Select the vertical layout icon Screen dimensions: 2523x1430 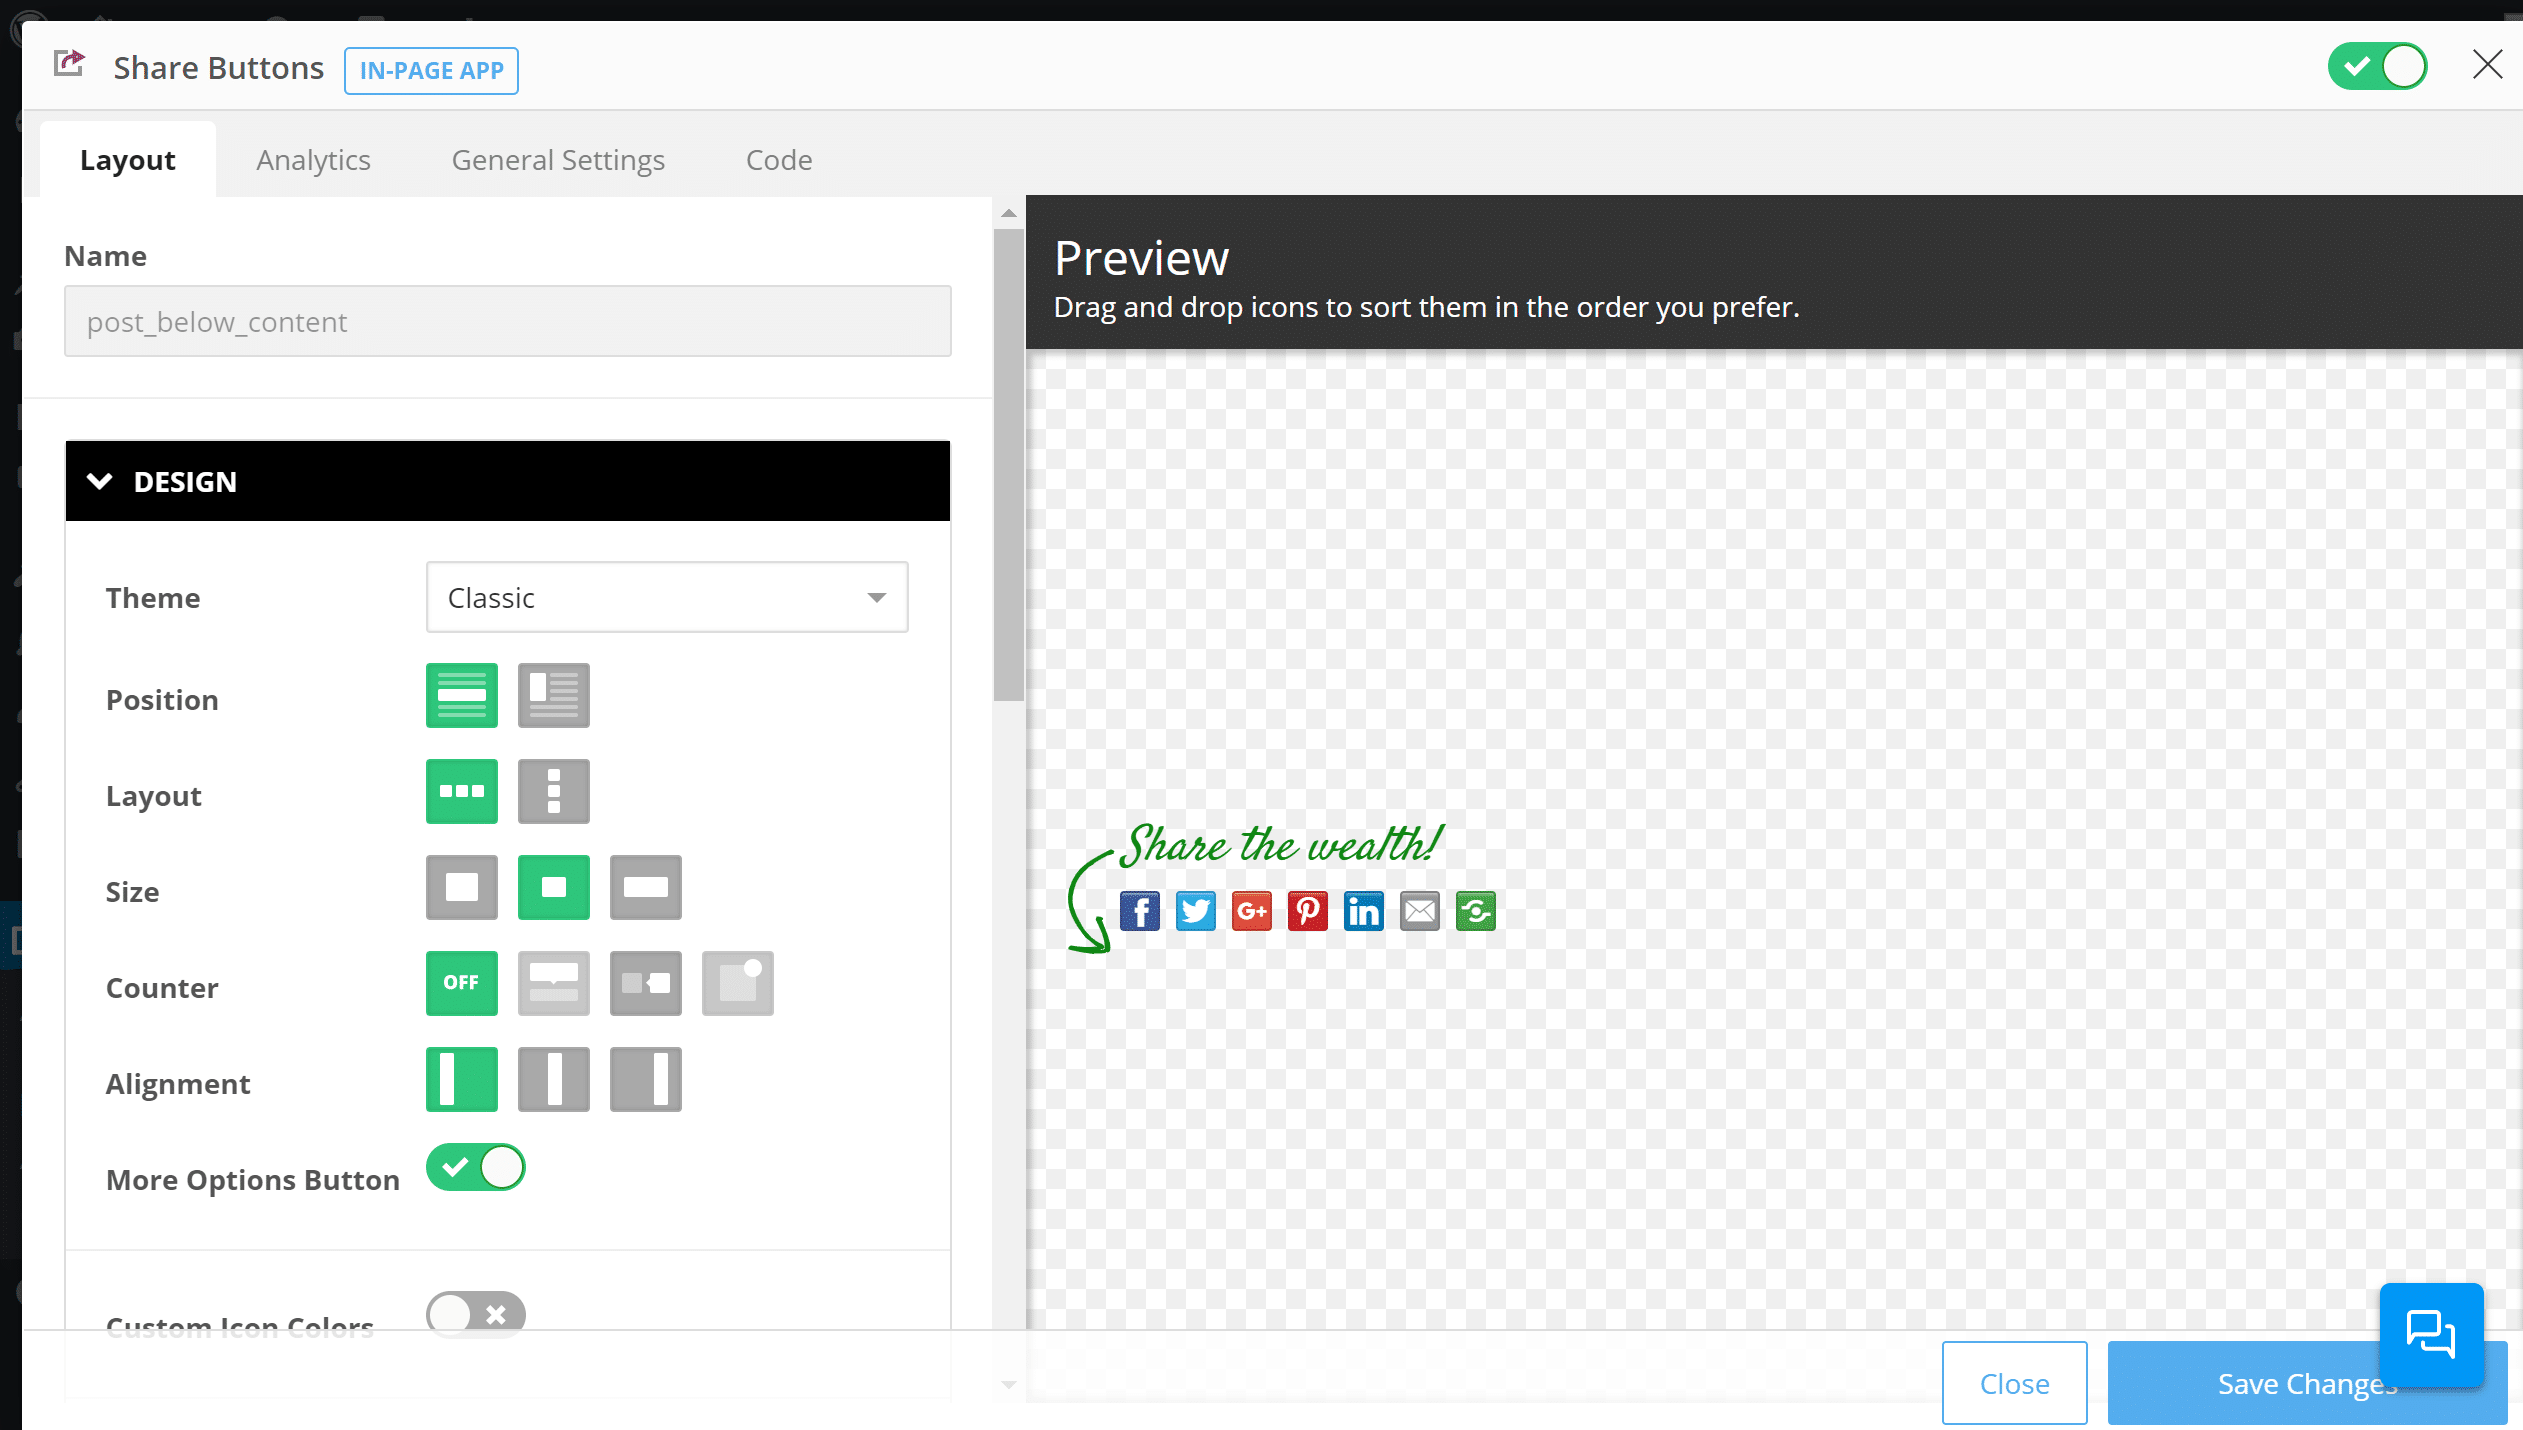(x=553, y=792)
